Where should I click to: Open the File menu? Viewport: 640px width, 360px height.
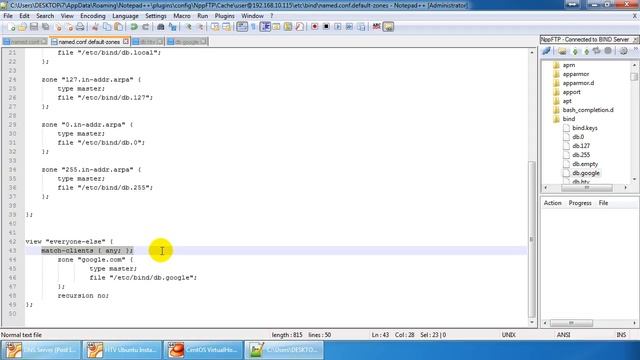pyautogui.click(x=8, y=16)
